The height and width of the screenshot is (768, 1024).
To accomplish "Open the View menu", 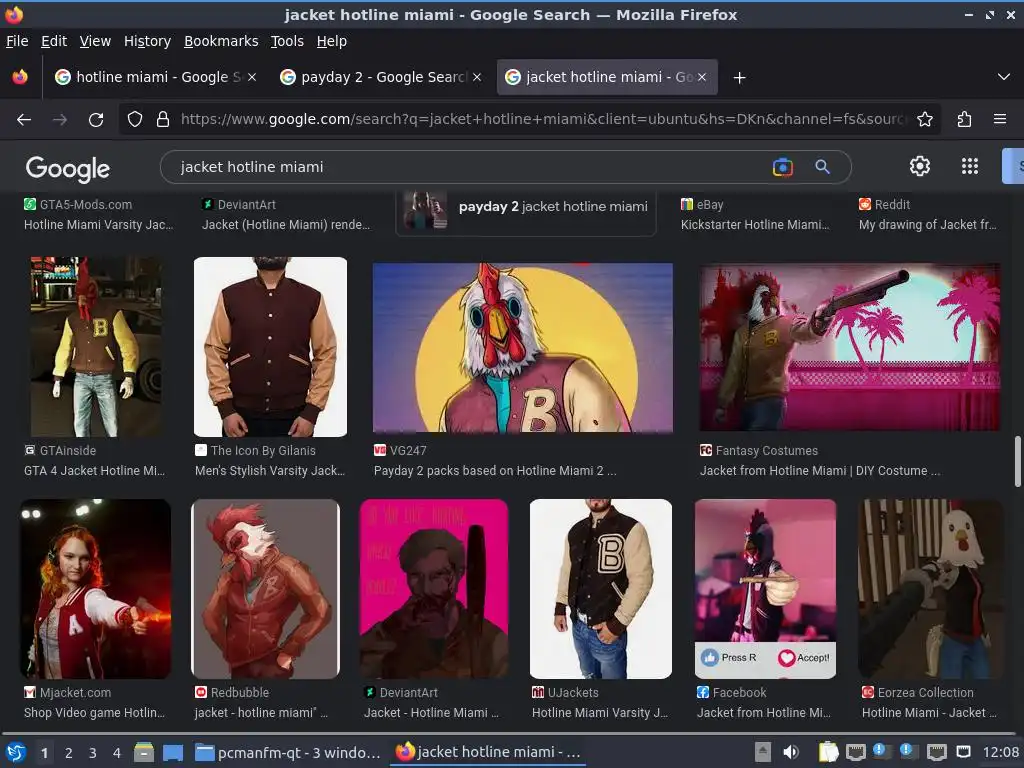I will click(x=95, y=41).
